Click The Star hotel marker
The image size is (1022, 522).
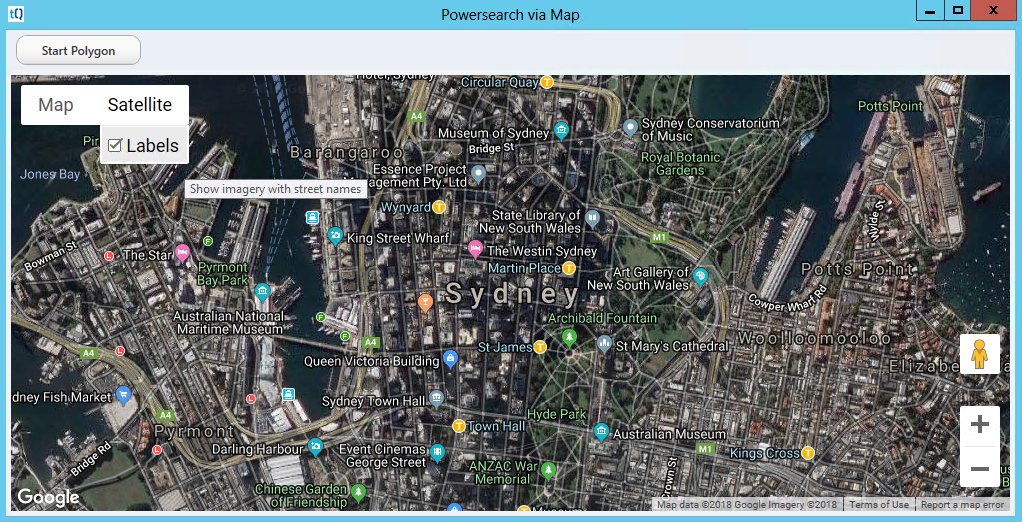tap(182, 252)
